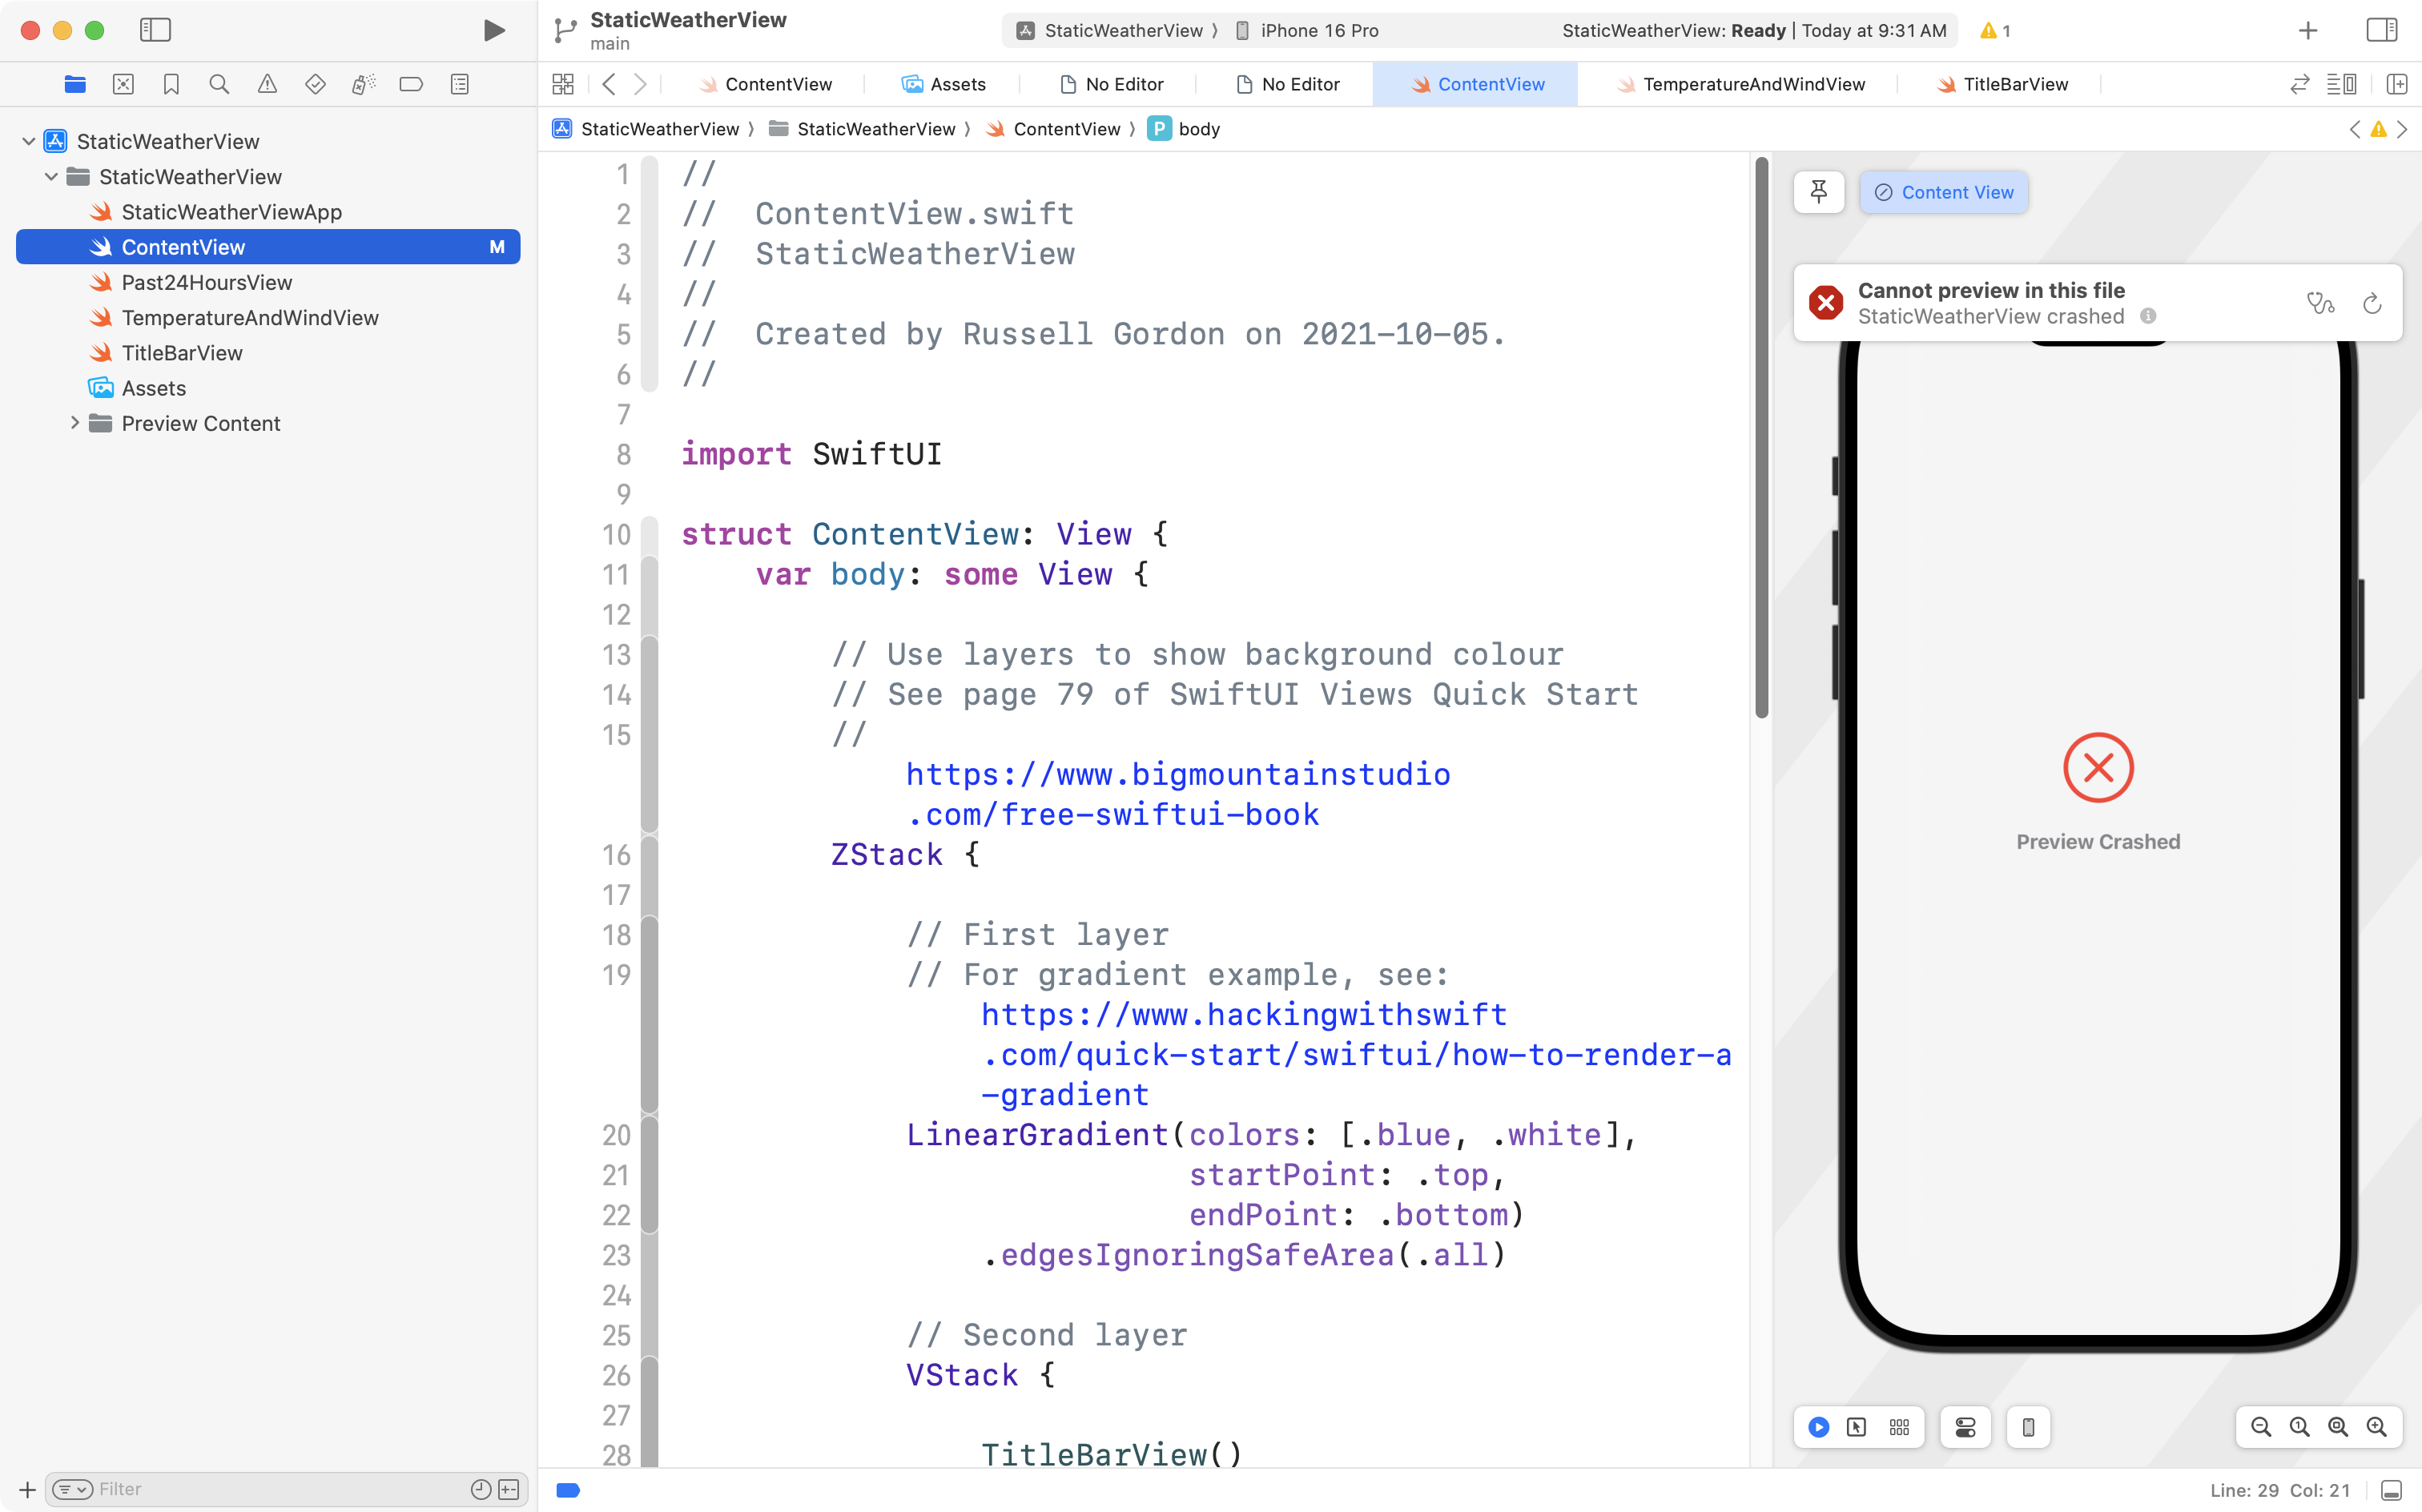2422x1512 pixels.
Task: Open the Bookmark navigator icon
Action: (171, 85)
